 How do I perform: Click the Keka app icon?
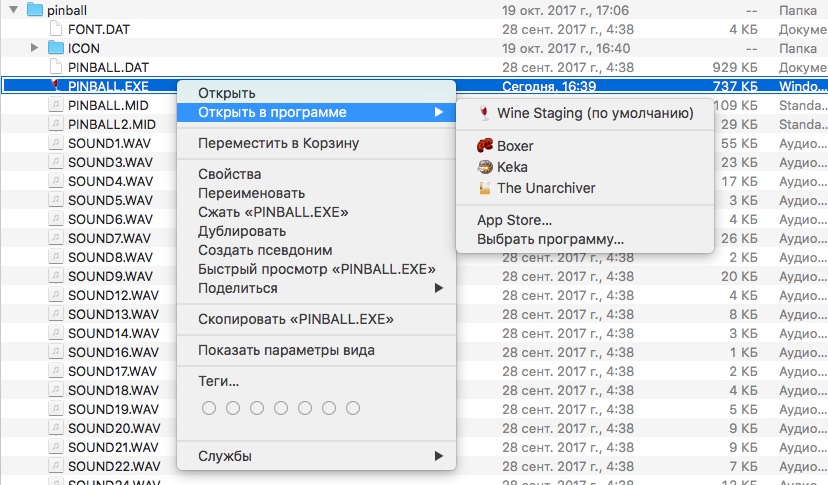(x=484, y=167)
